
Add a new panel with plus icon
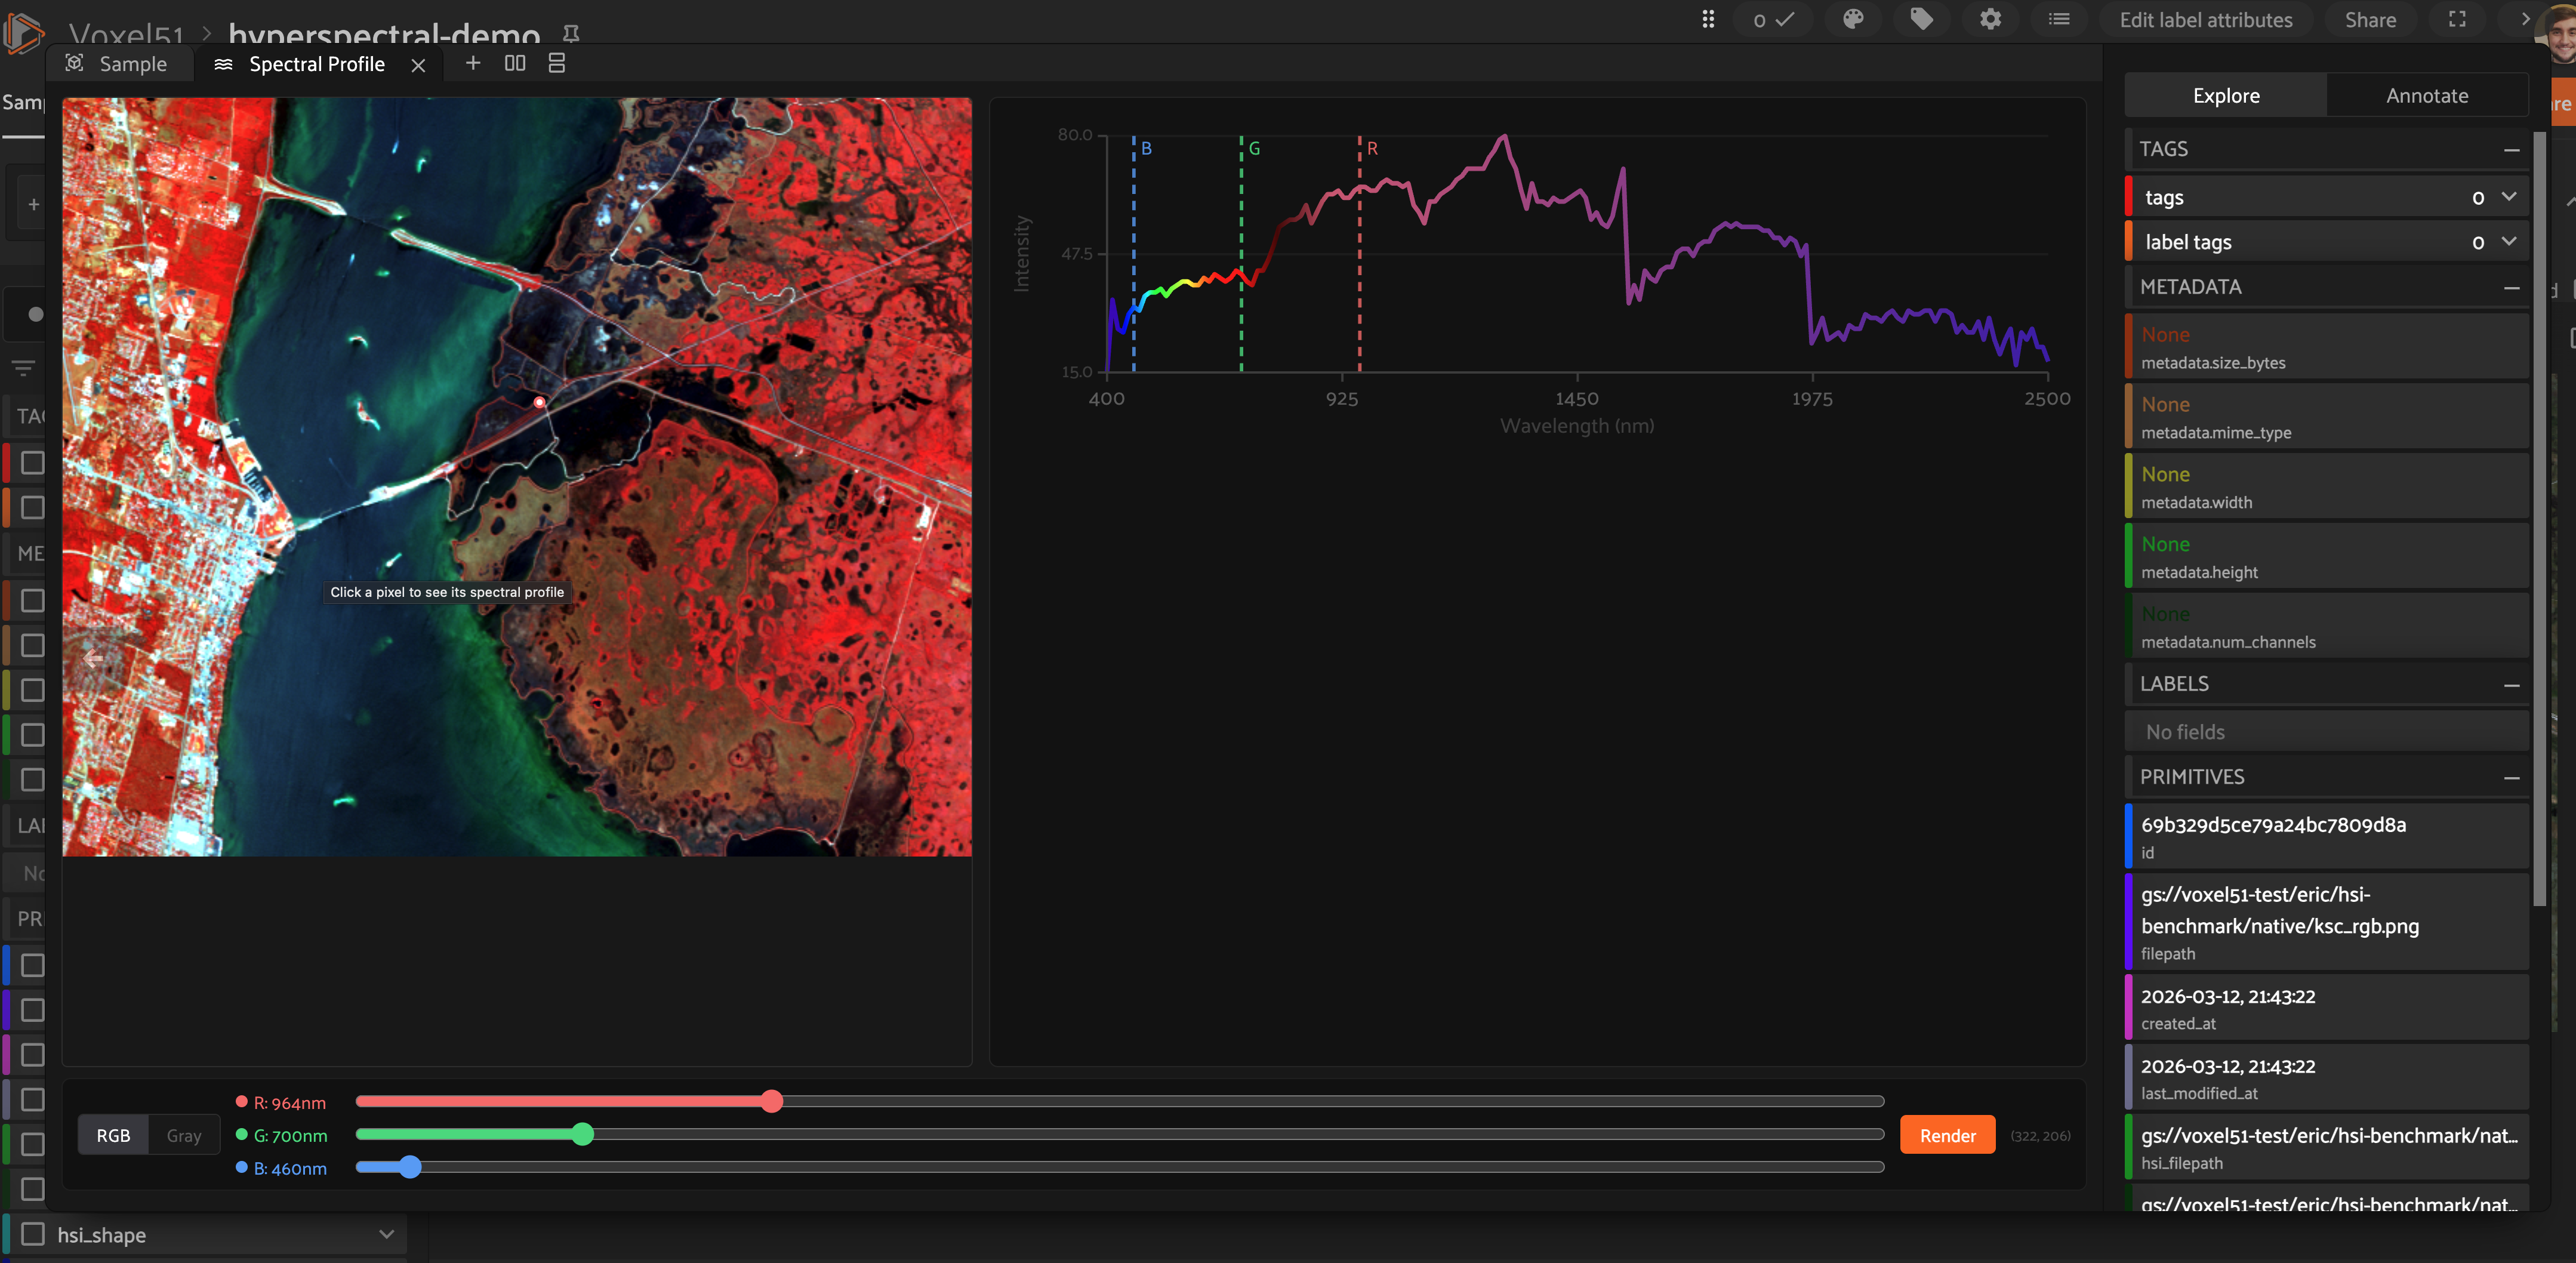[x=473, y=64]
